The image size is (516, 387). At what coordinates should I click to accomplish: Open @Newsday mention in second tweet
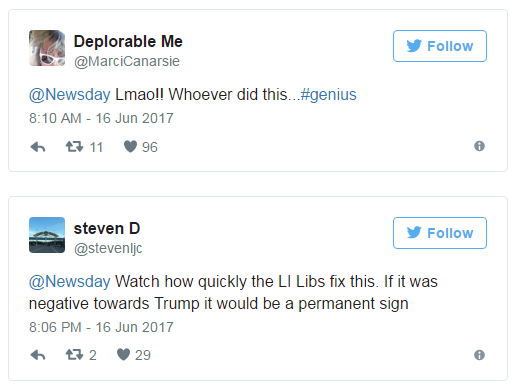coord(70,282)
